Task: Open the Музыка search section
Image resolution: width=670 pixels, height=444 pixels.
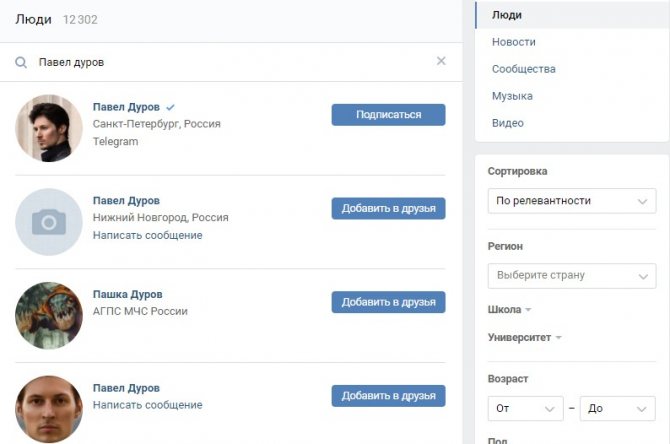Action: point(512,96)
